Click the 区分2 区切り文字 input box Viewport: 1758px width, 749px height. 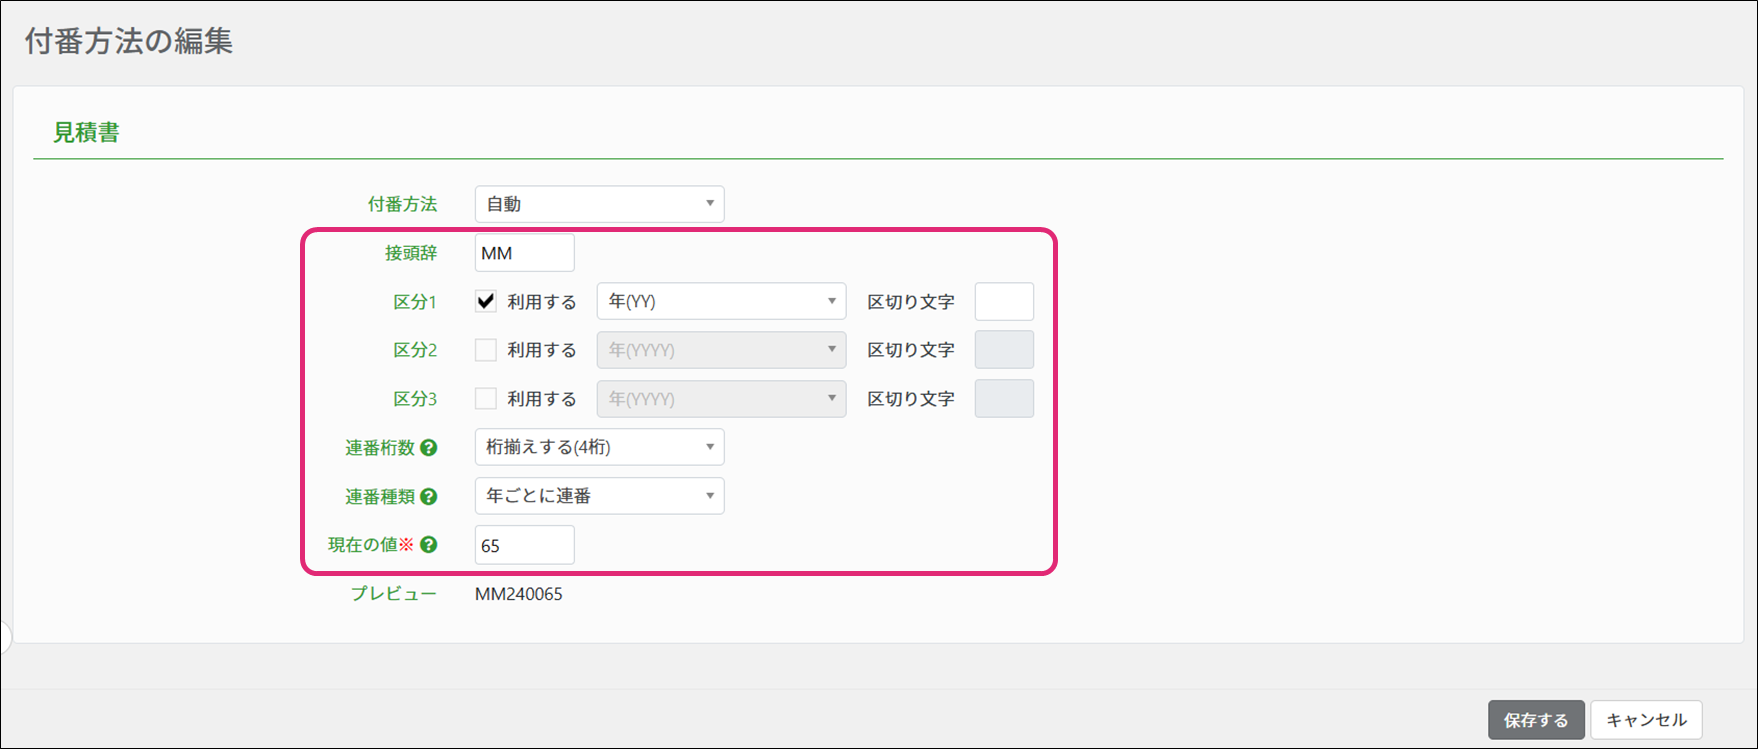1004,350
